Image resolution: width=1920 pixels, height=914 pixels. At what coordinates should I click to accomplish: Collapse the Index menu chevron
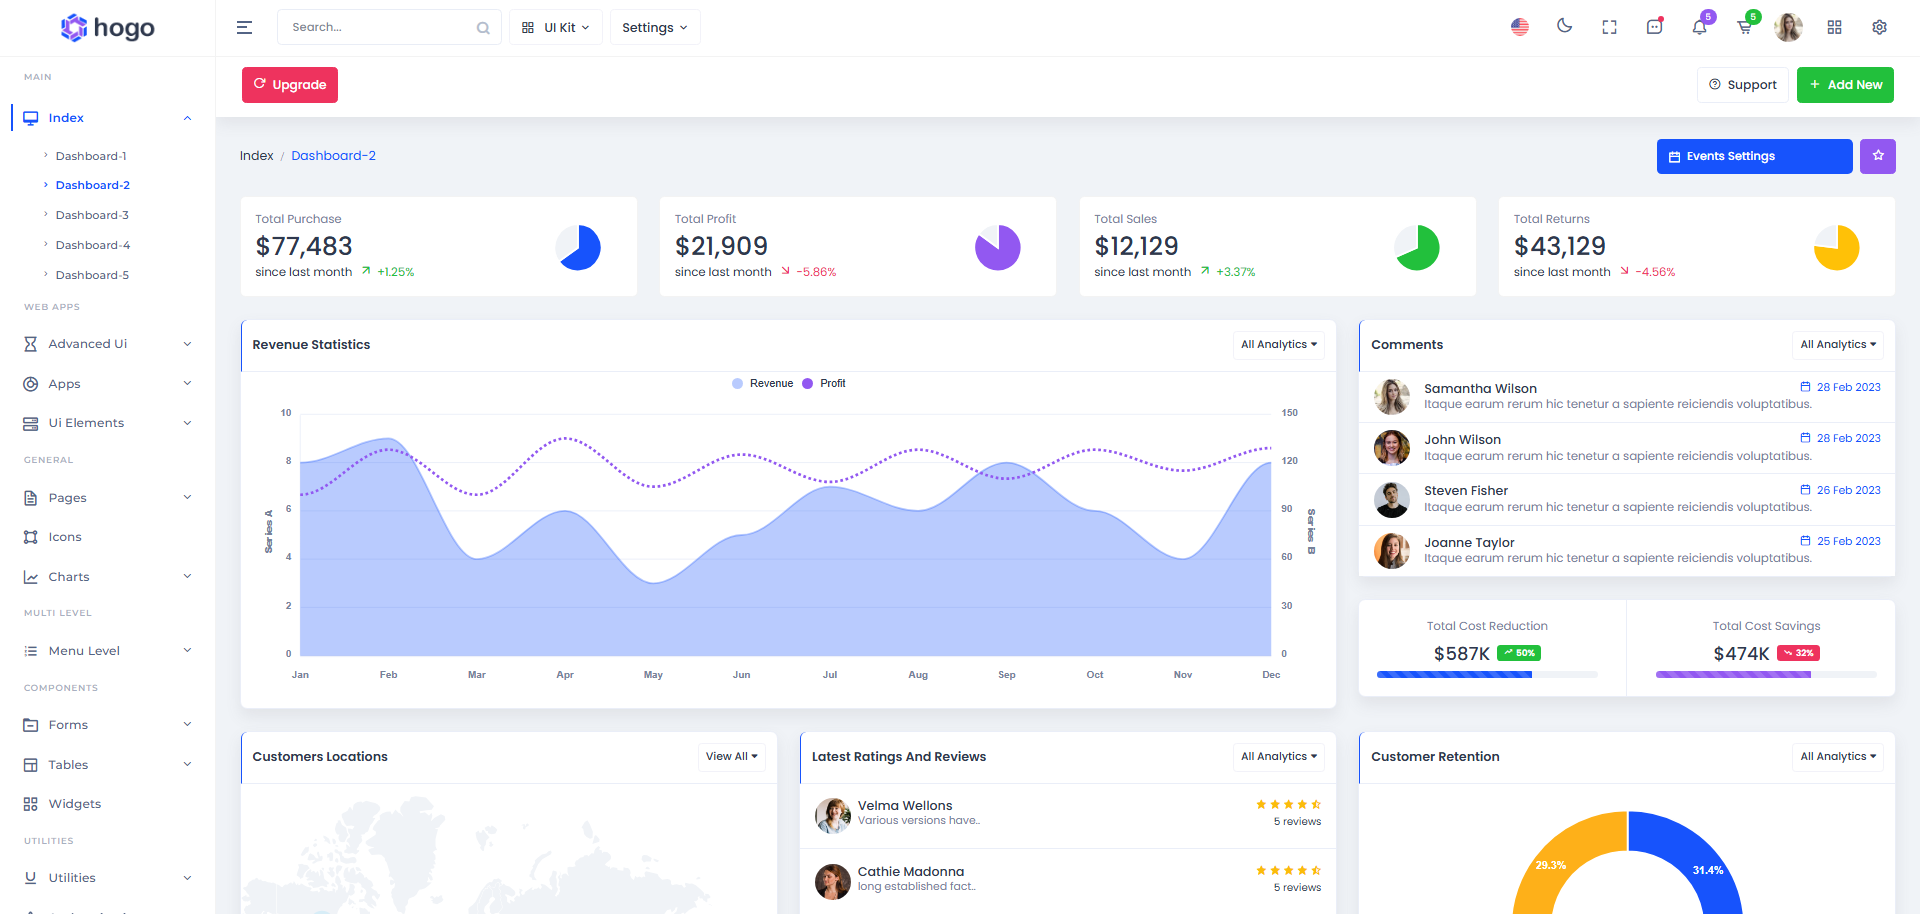point(187,118)
